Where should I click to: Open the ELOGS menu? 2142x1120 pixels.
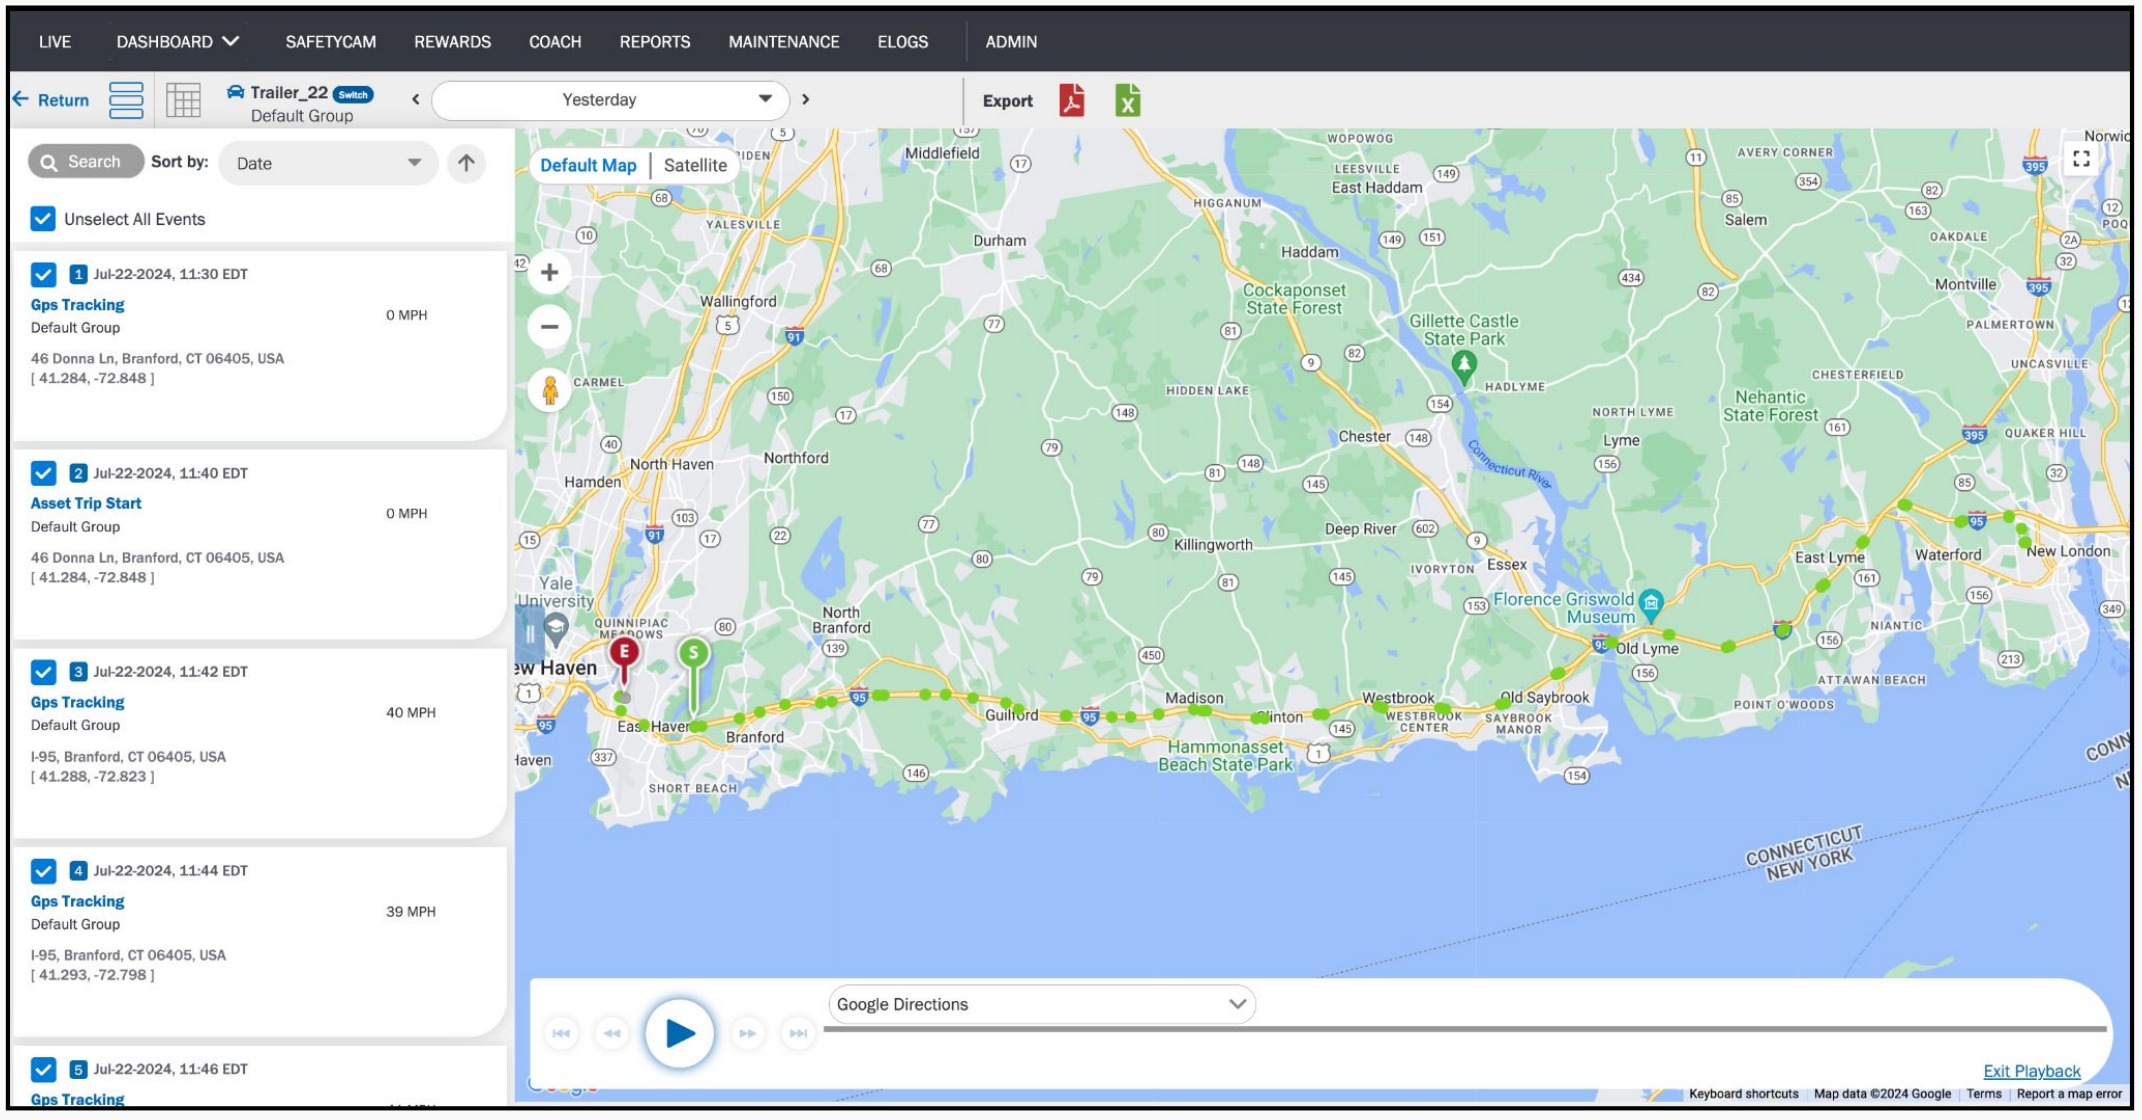point(903,41)
